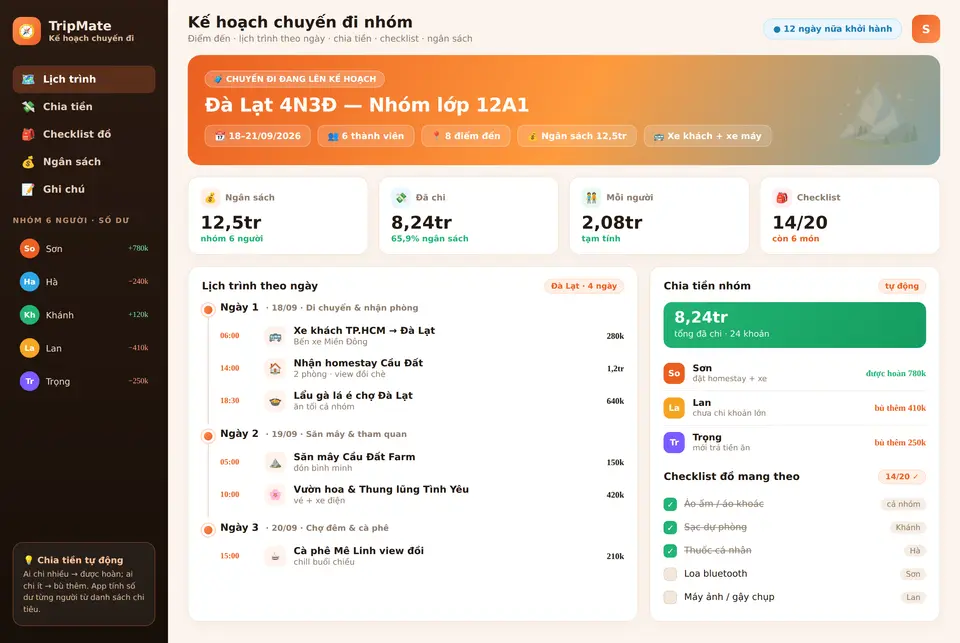Click the 18-21/09/2026 date chip
The image size is (960, 643).
click(x=258, y=136)
